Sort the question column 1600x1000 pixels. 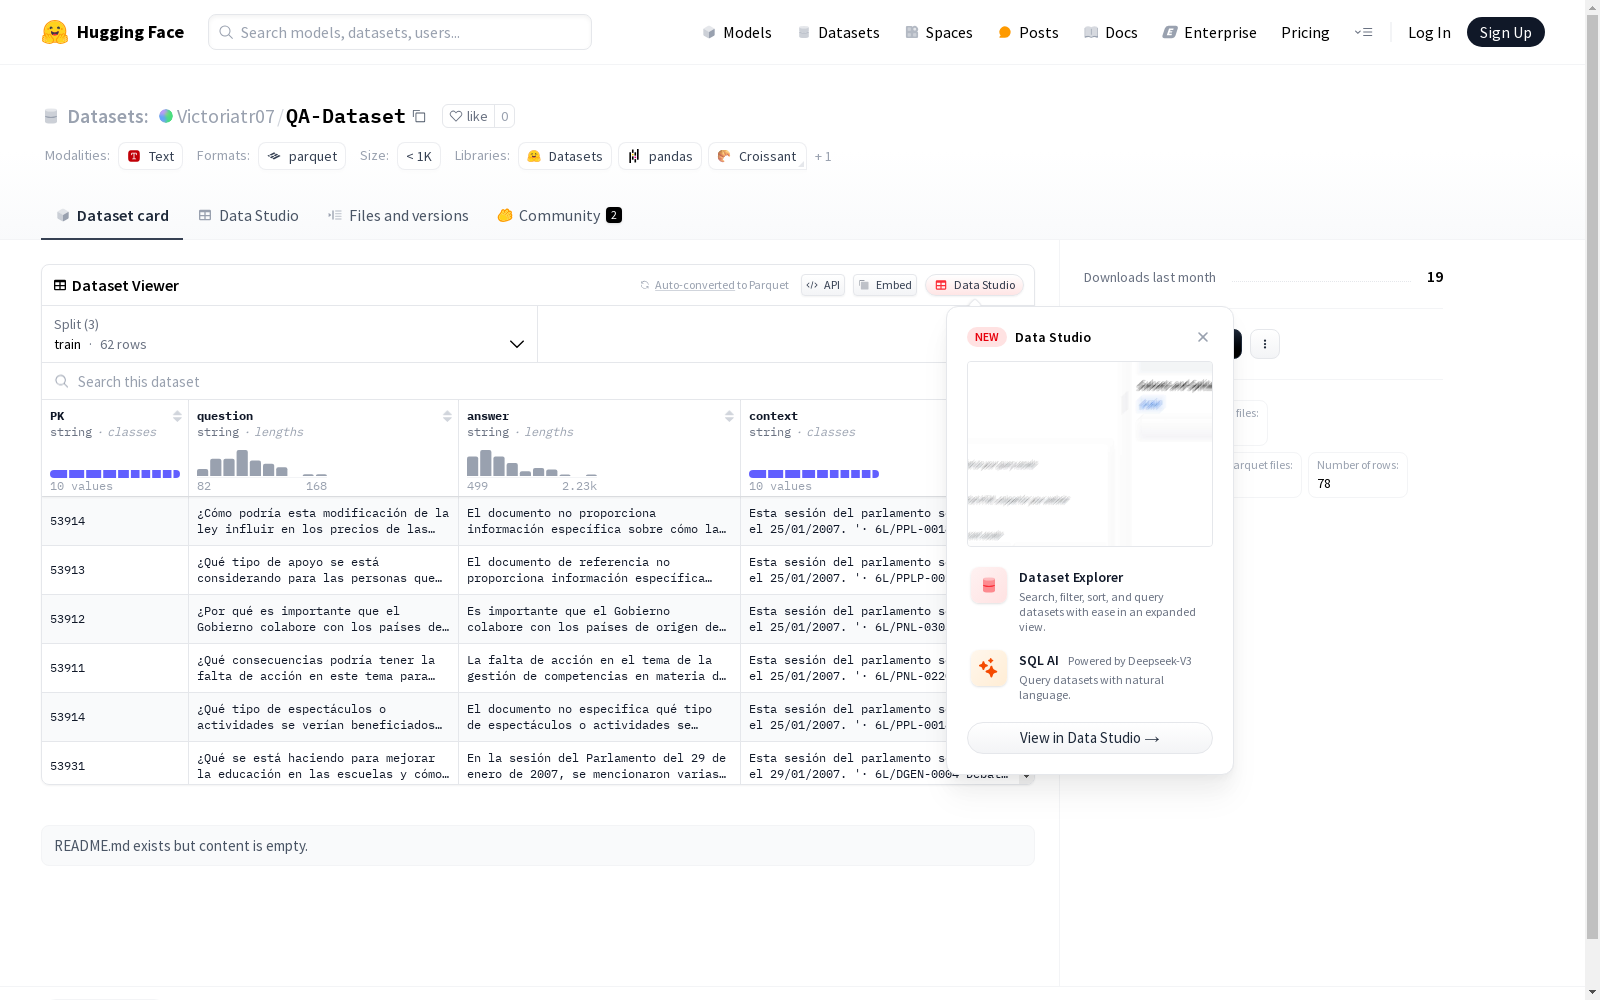(447, 416)
